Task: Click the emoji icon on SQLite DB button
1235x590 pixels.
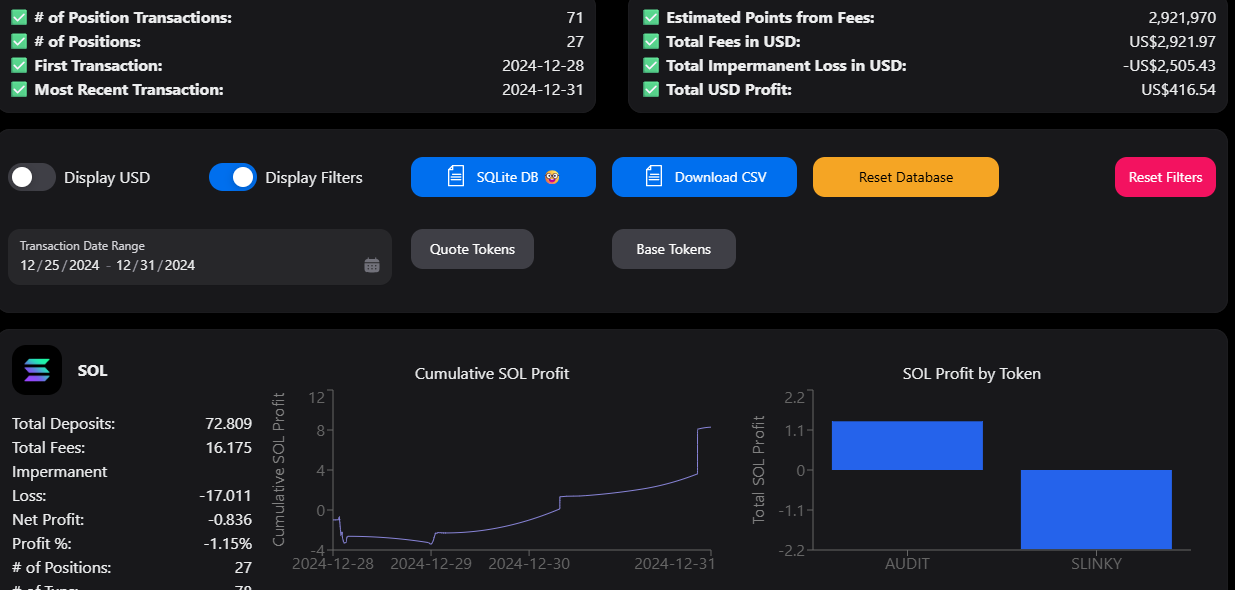Action: point(552,177)
